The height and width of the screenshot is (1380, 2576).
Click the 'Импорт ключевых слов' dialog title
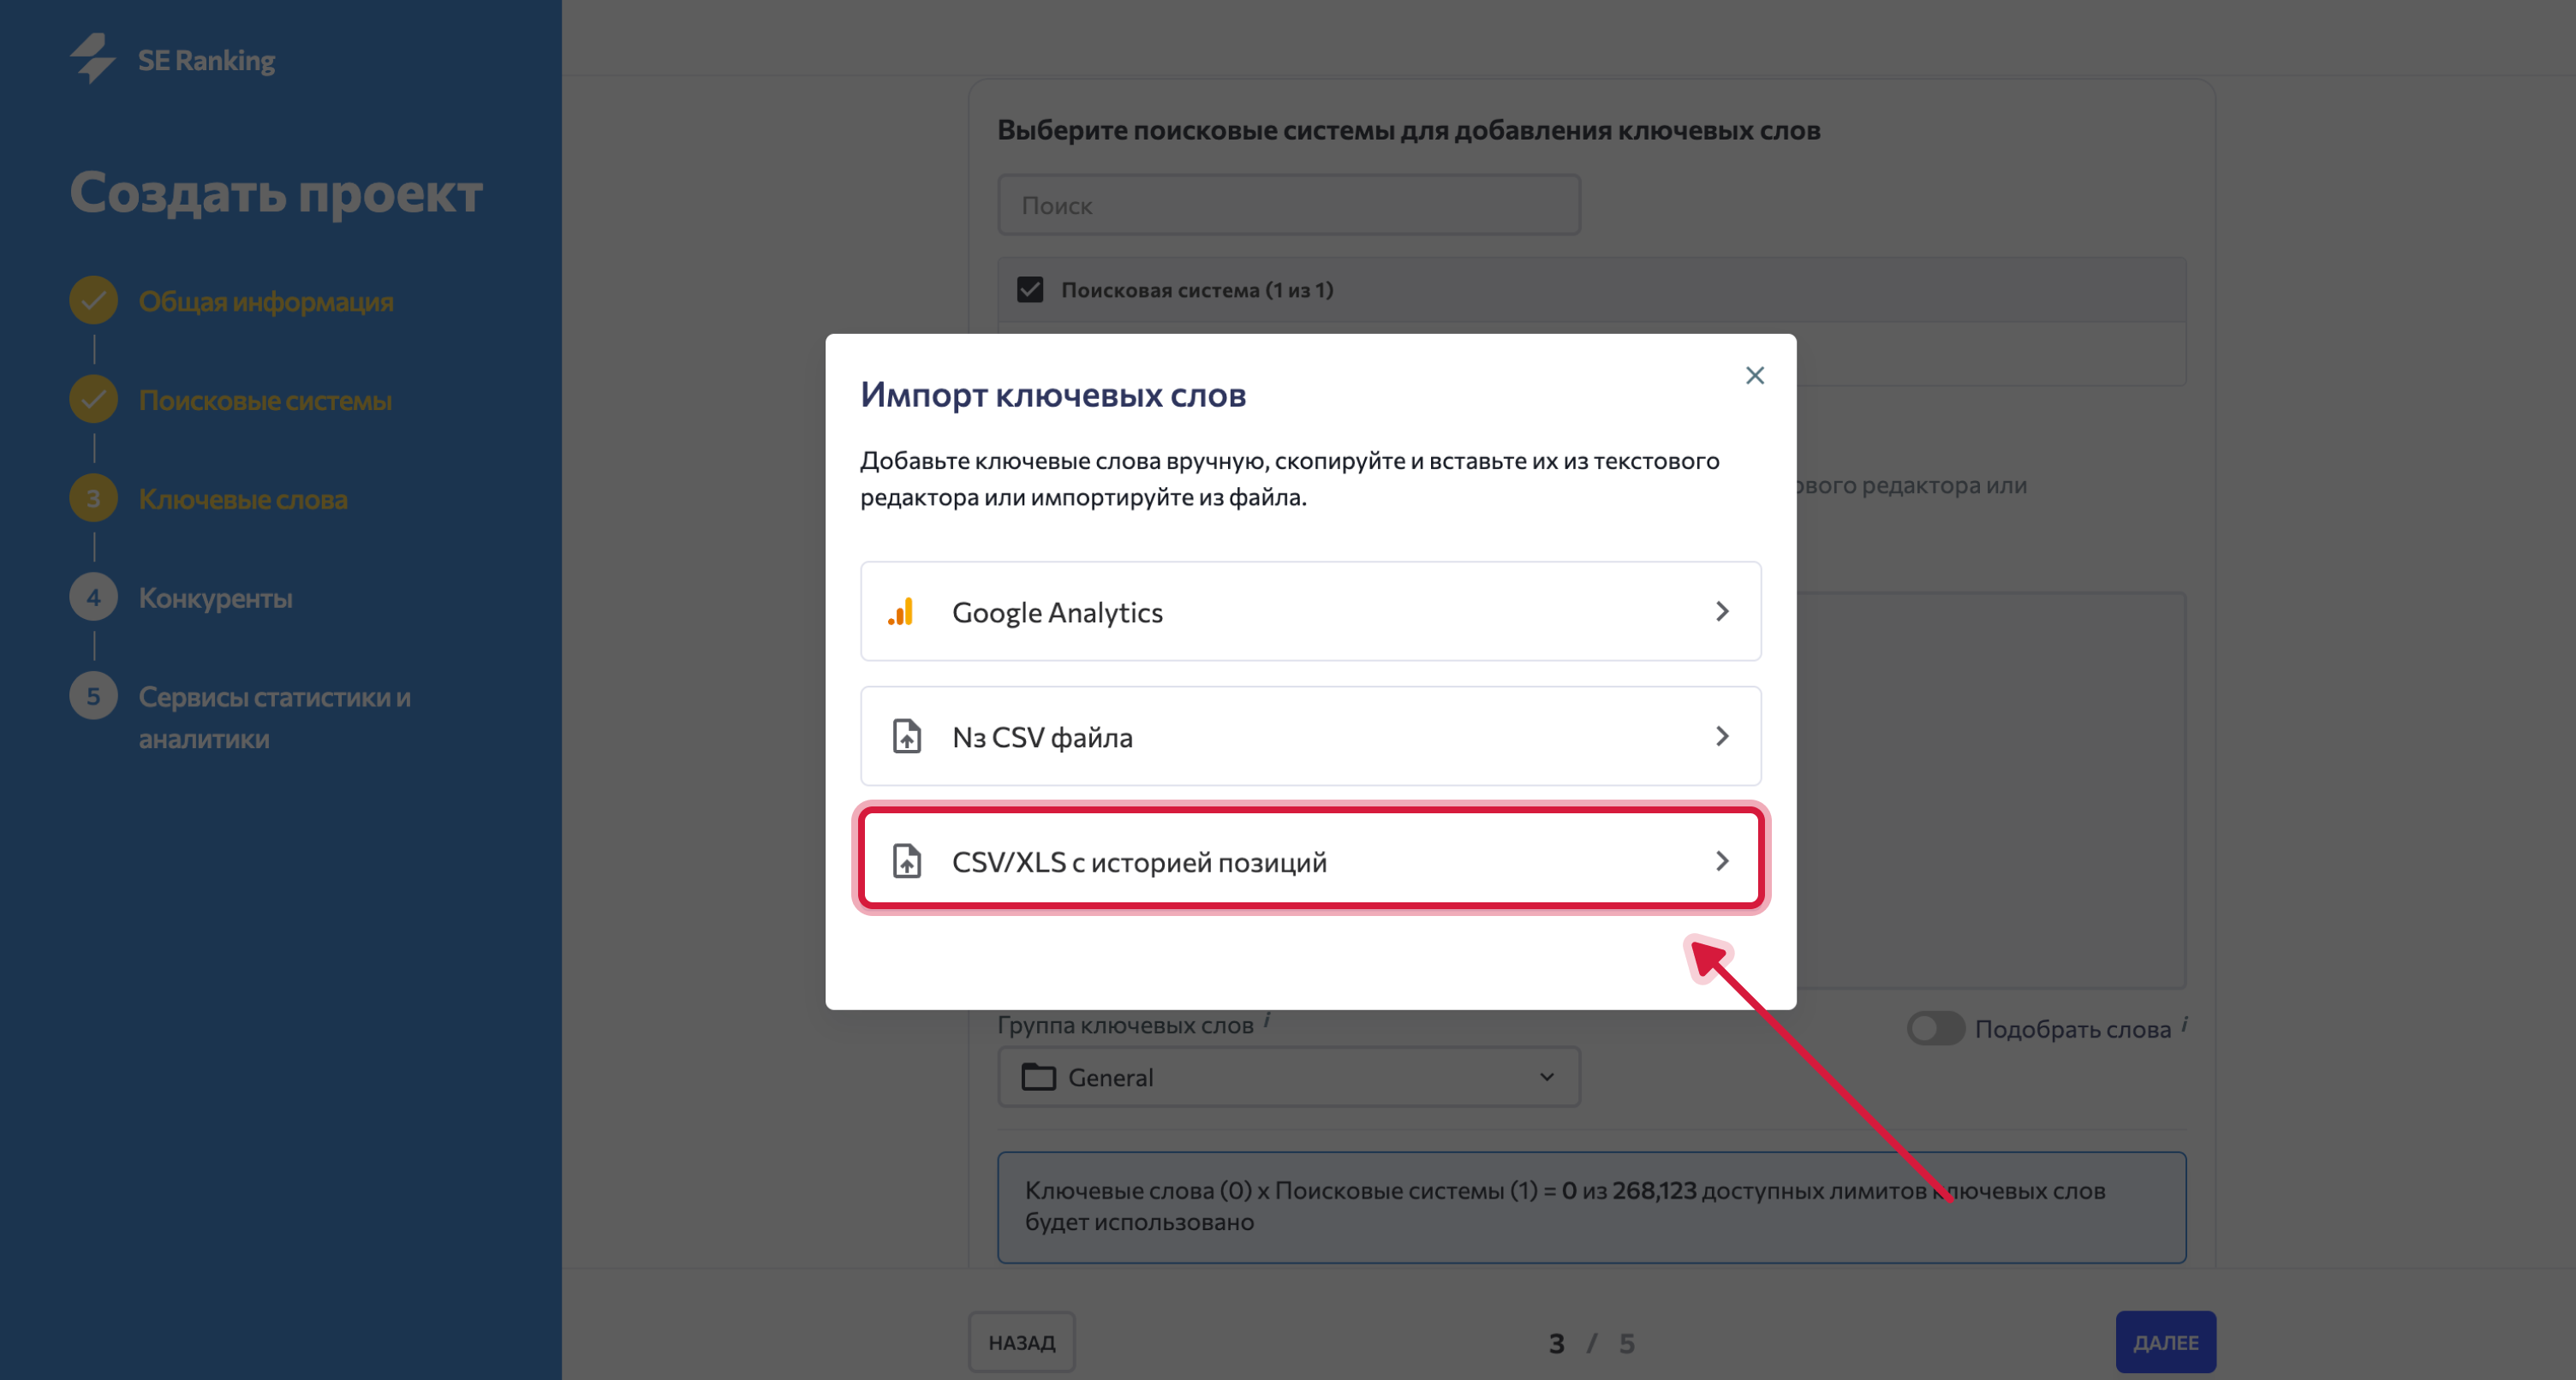pyautogui.click(x=1053, y=395)
